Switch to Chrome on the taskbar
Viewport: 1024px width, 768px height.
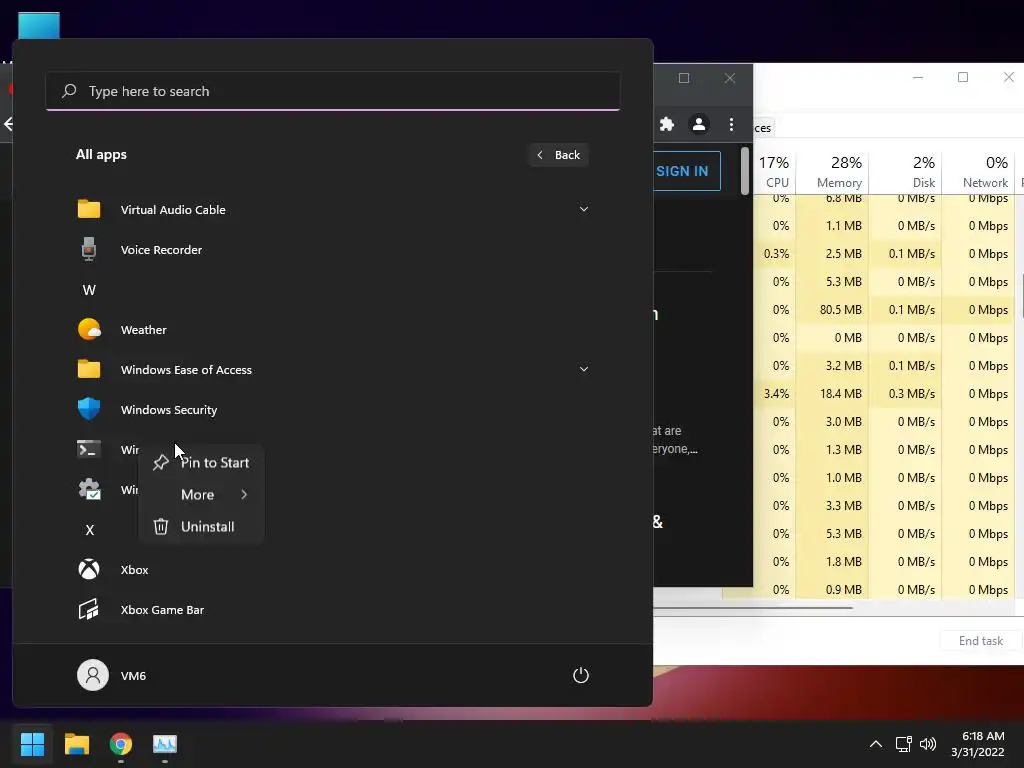[121, 744]
